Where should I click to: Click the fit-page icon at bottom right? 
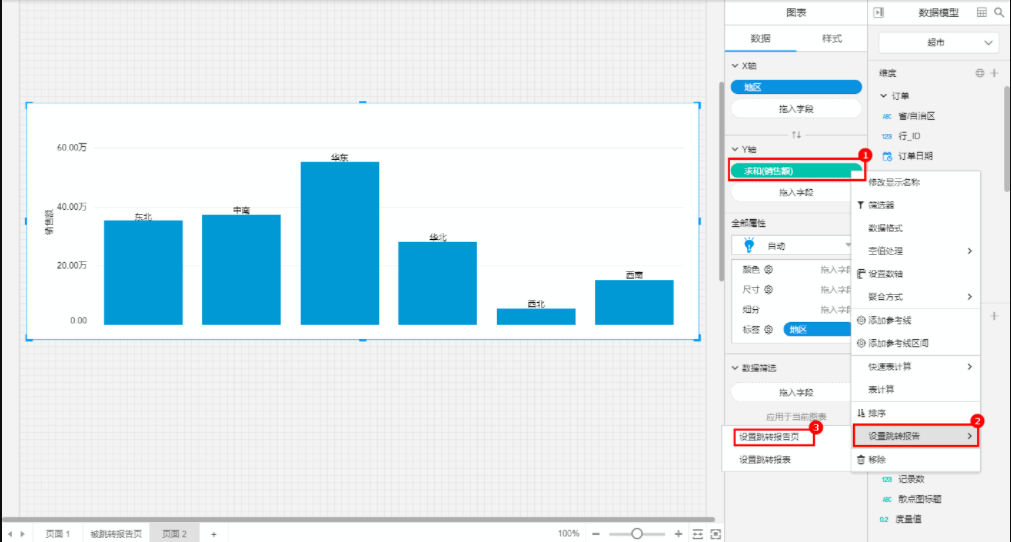click(x=716, y=534)
